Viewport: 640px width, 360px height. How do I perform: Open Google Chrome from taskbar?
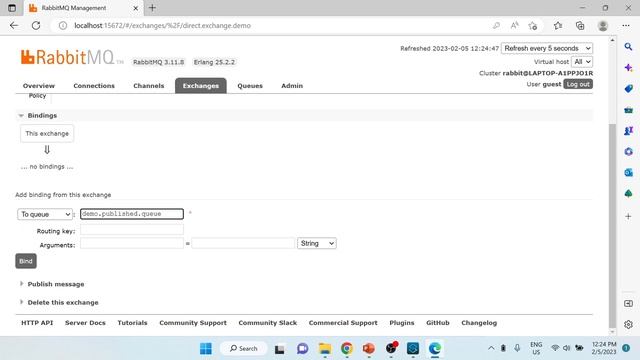[x=347, y=349]
